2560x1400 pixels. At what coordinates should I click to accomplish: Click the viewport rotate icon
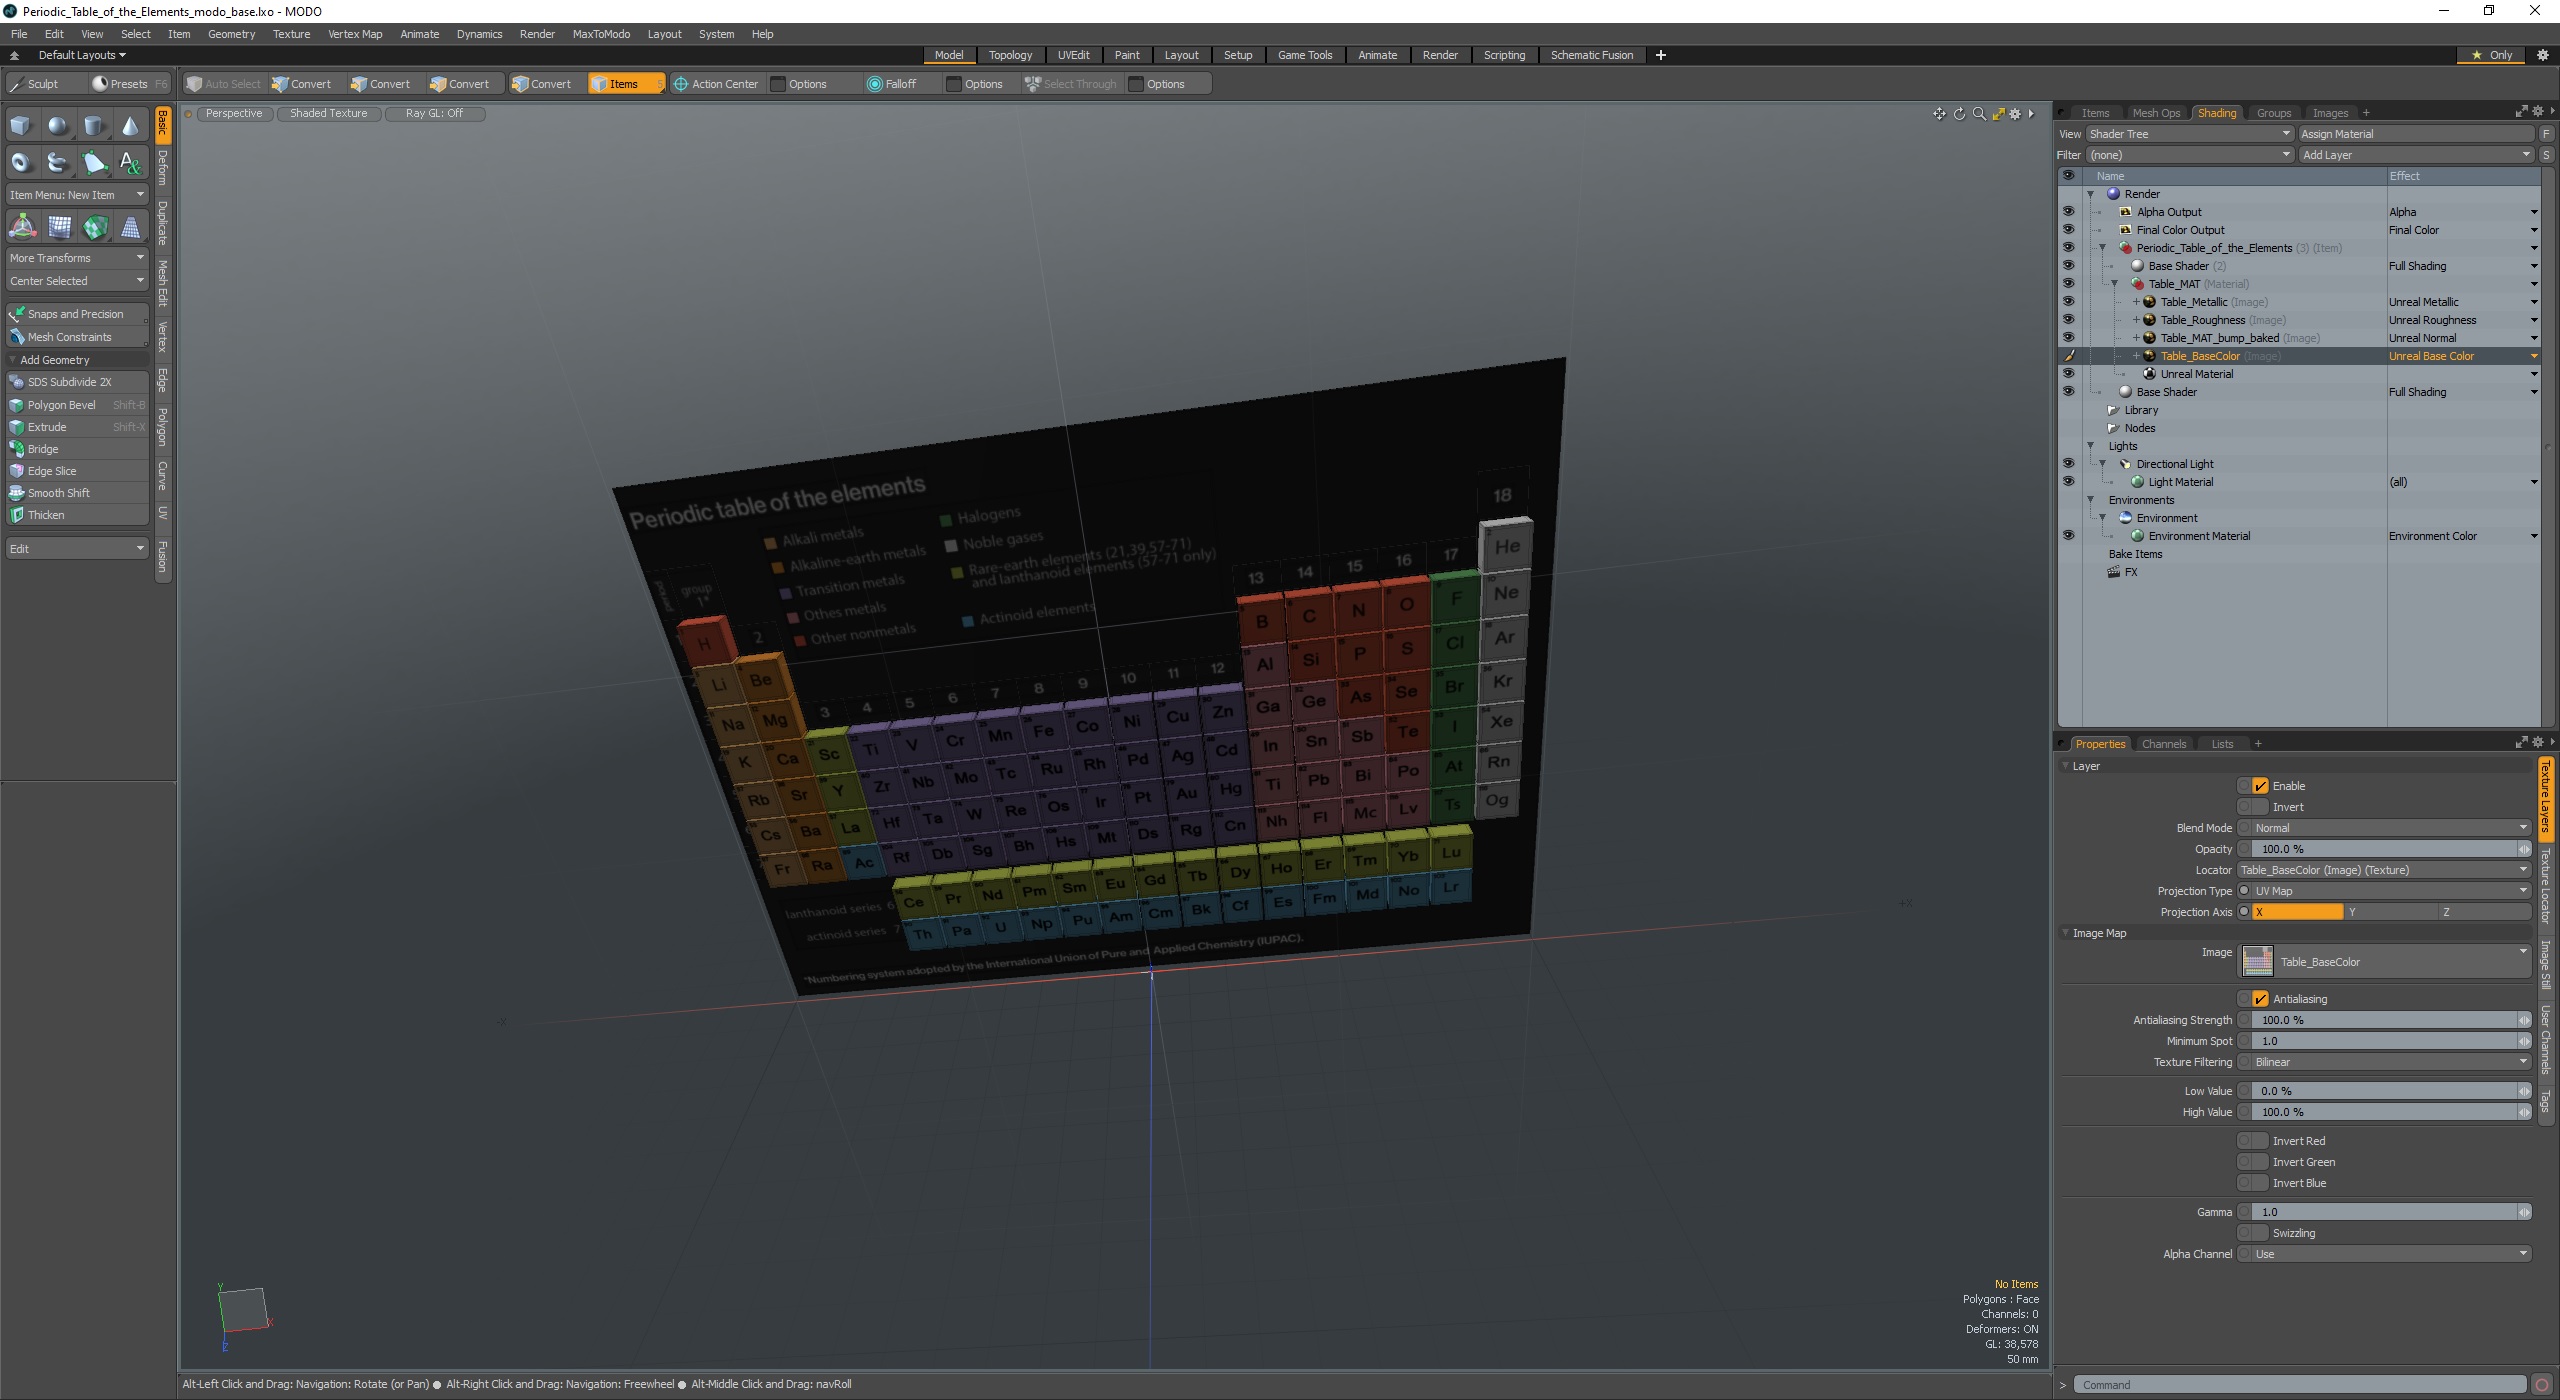(x=1959, y=114)
